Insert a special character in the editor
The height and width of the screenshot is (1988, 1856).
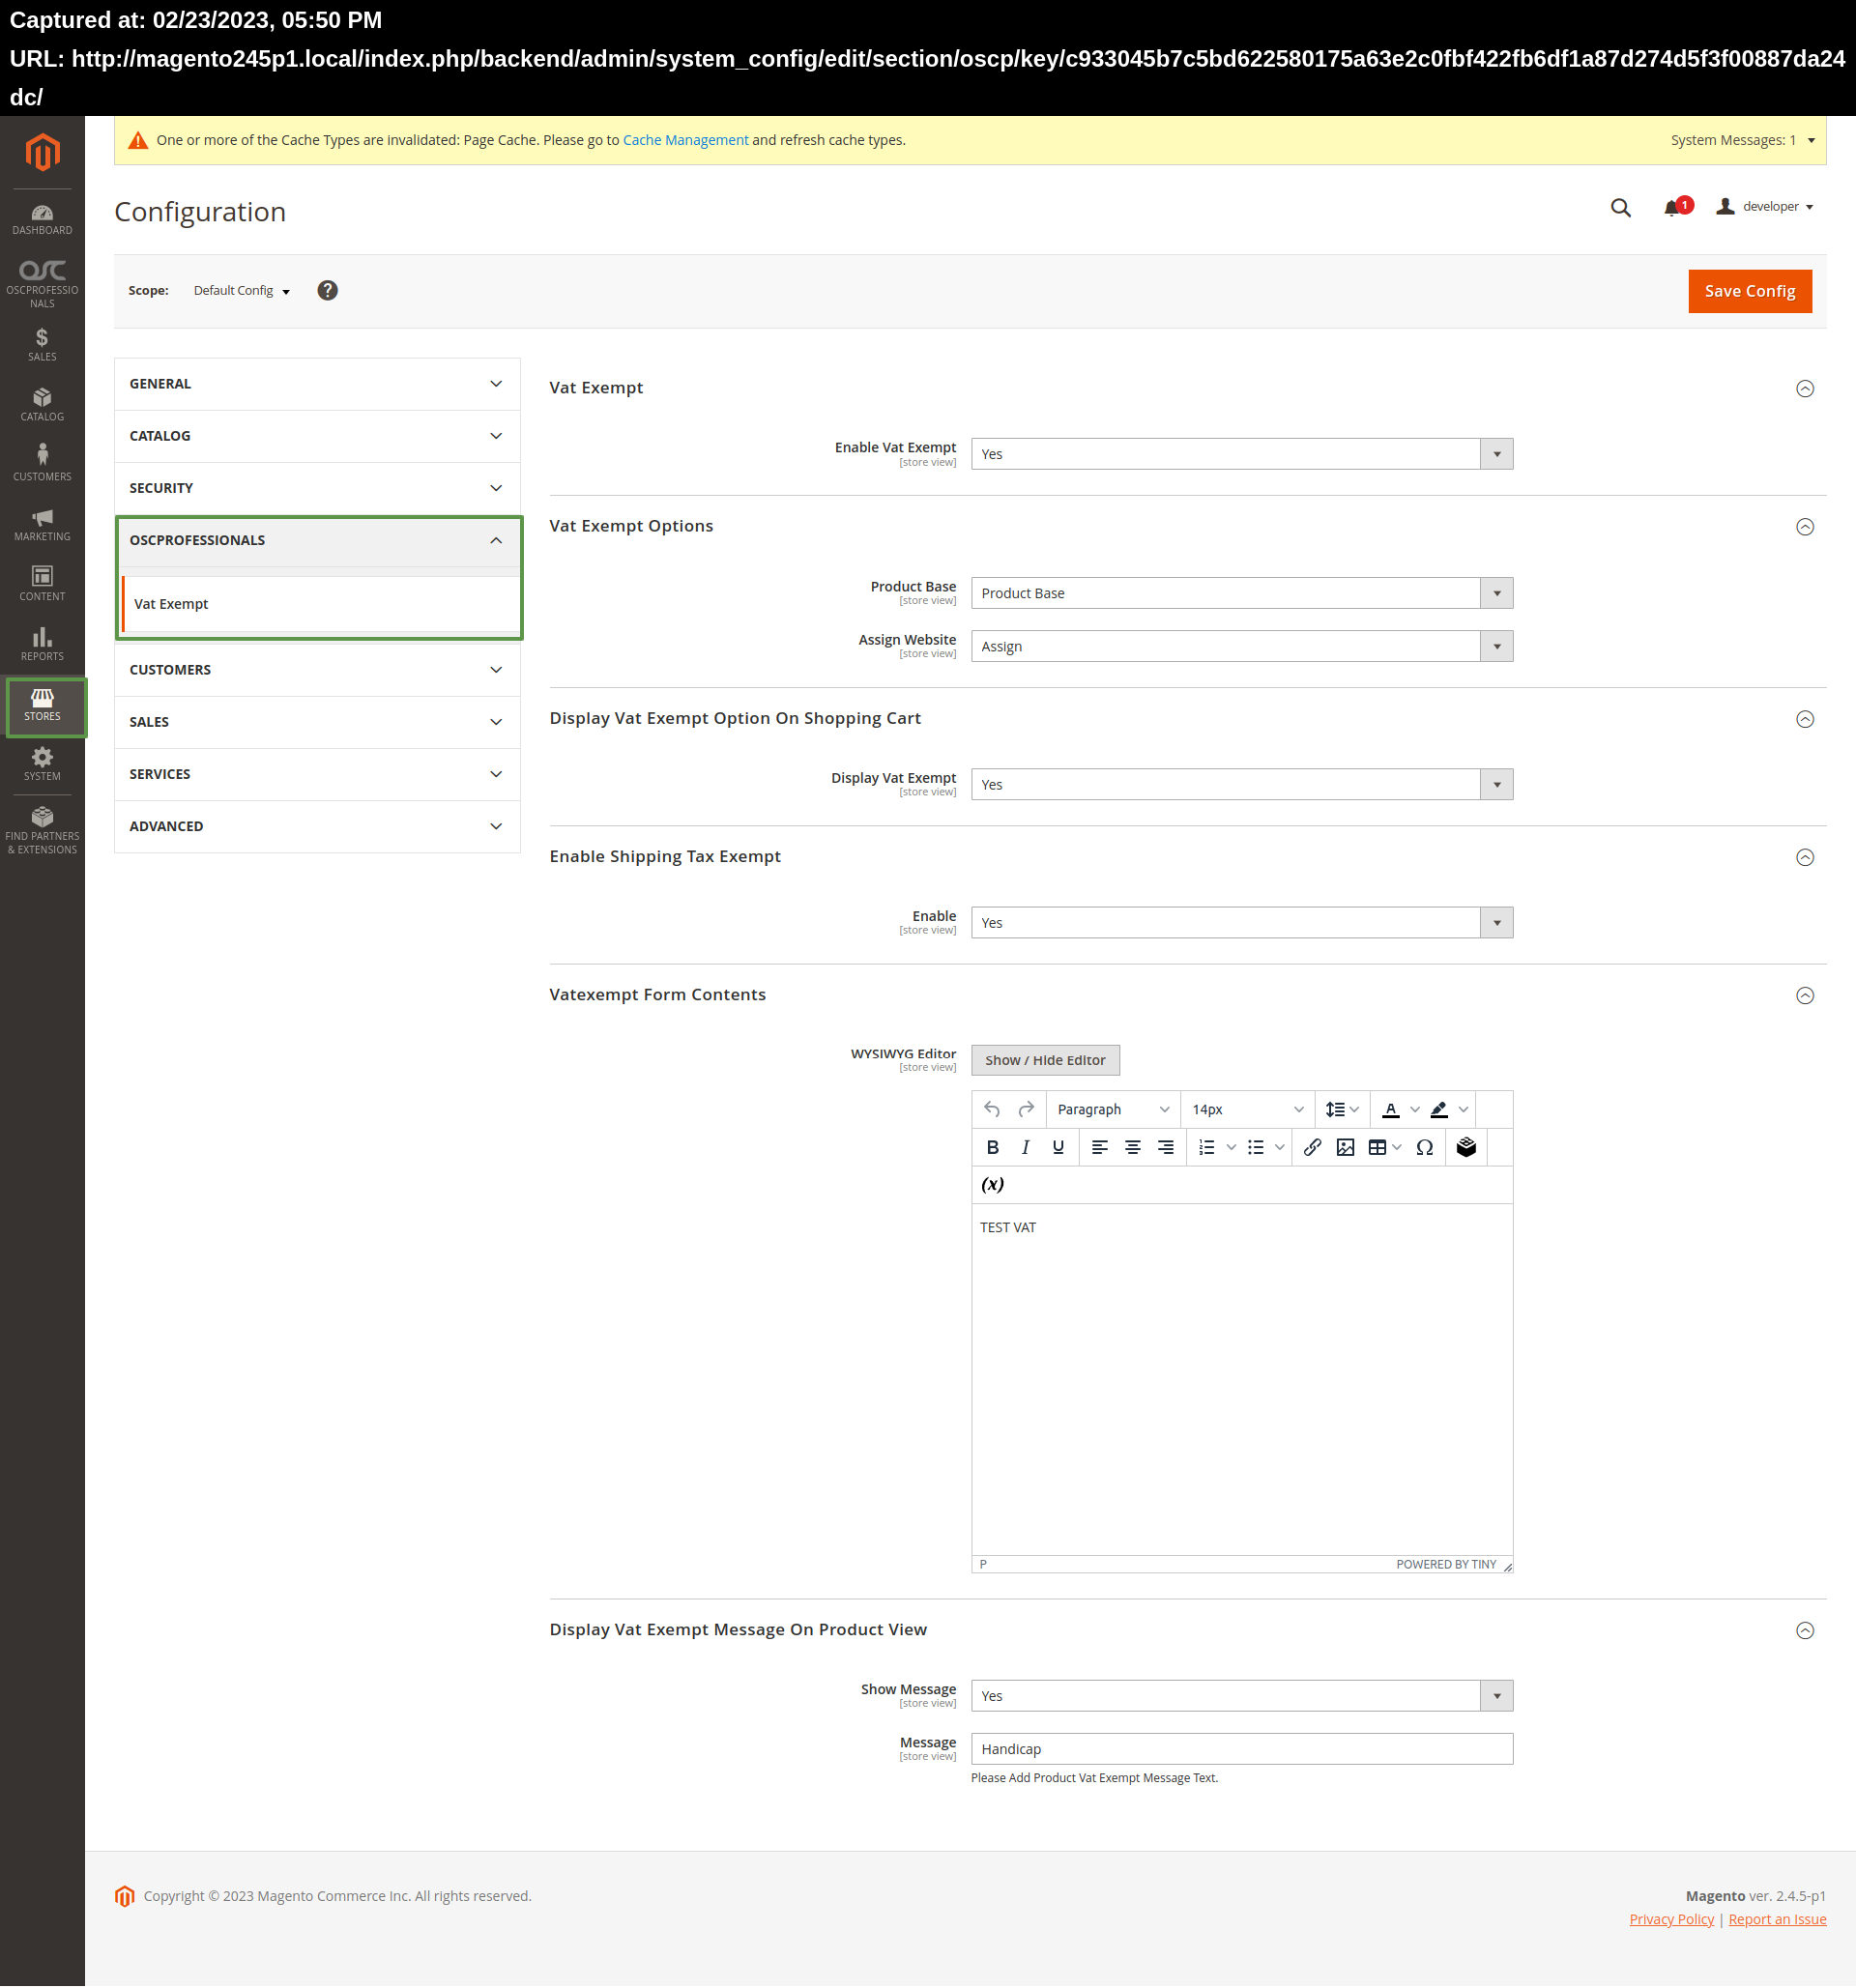point(1425,1147)
